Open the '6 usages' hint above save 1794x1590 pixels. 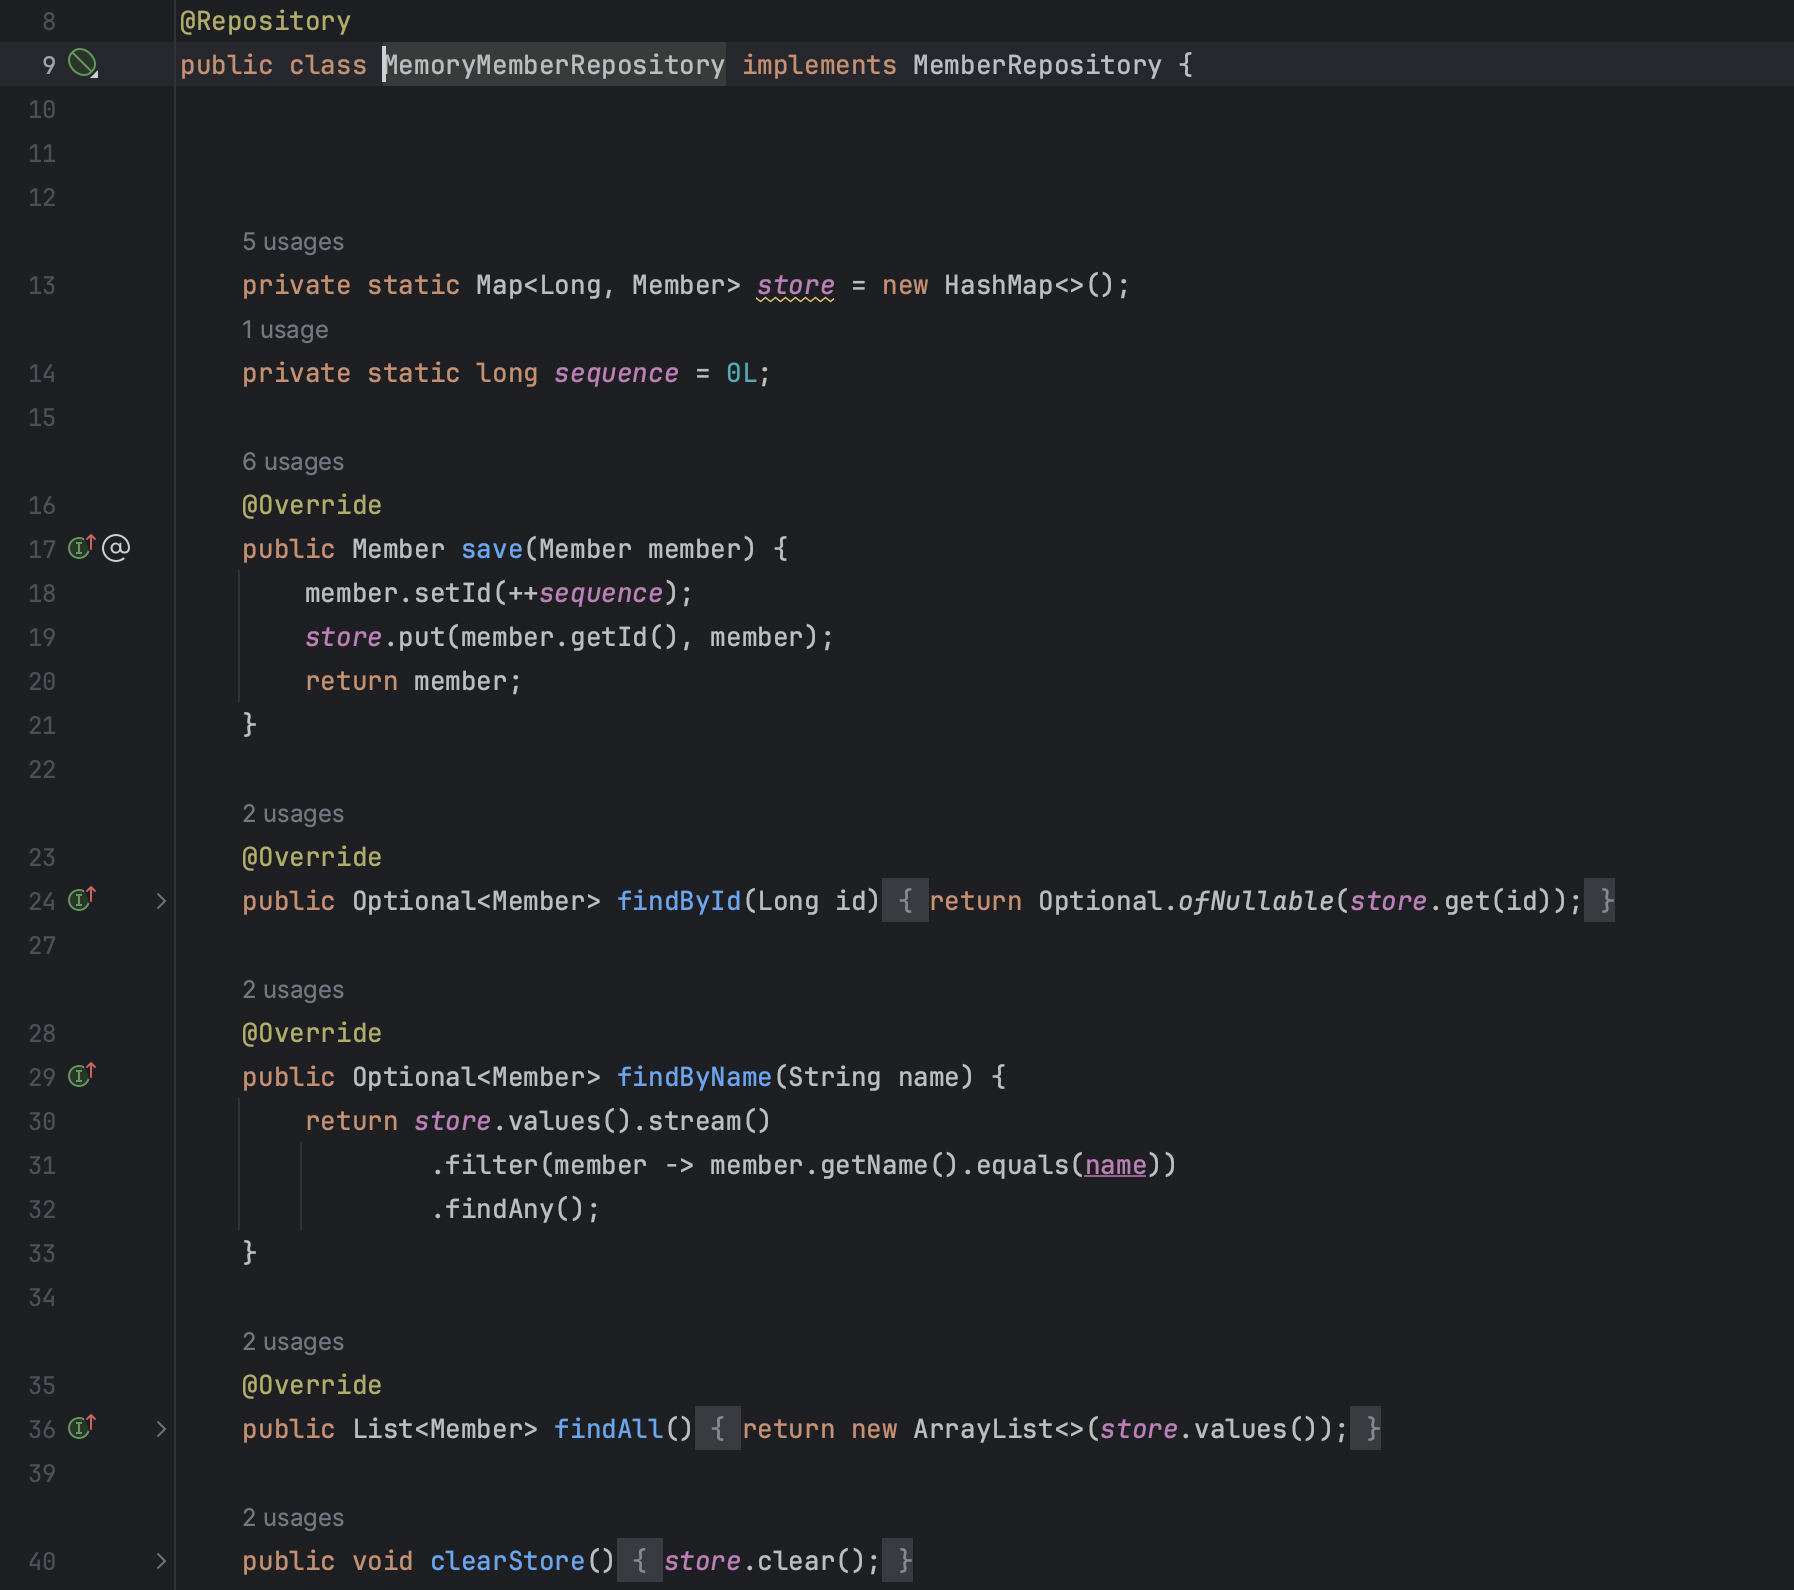click(293, 462)
